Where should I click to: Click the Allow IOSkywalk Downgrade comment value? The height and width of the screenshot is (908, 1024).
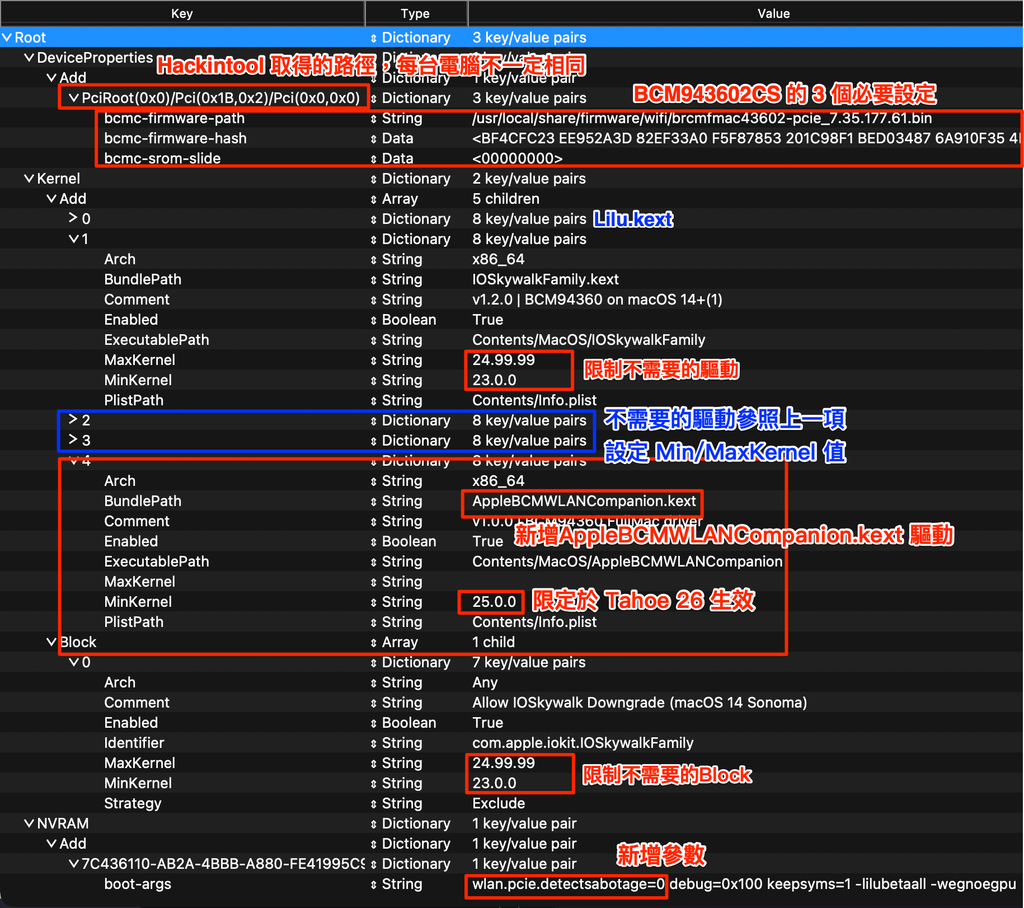tap(639, 703)
